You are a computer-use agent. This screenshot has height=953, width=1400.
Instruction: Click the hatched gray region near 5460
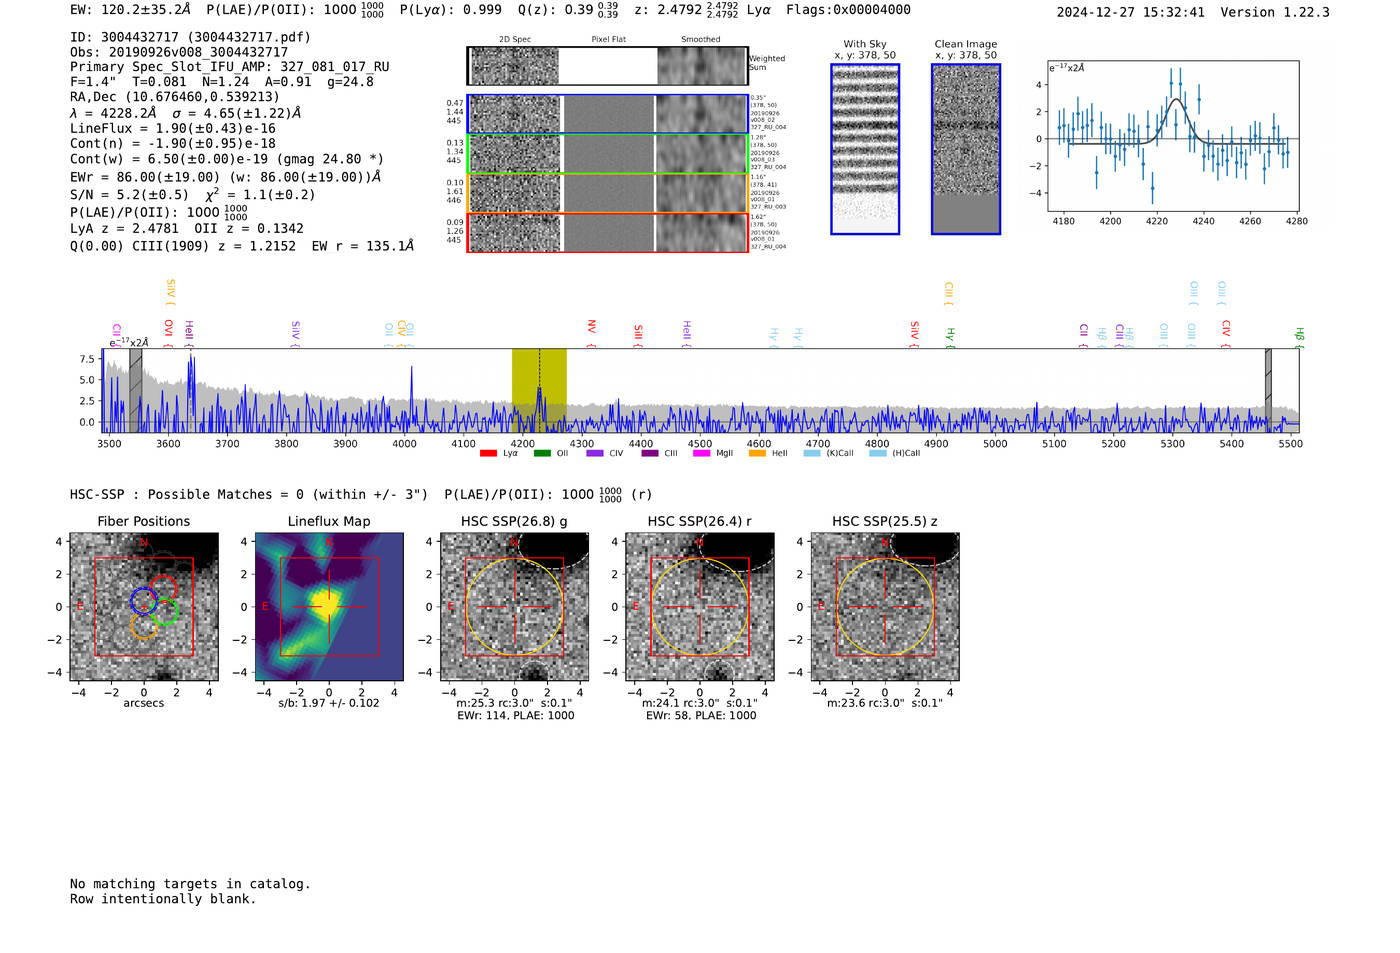[1268, 390]
